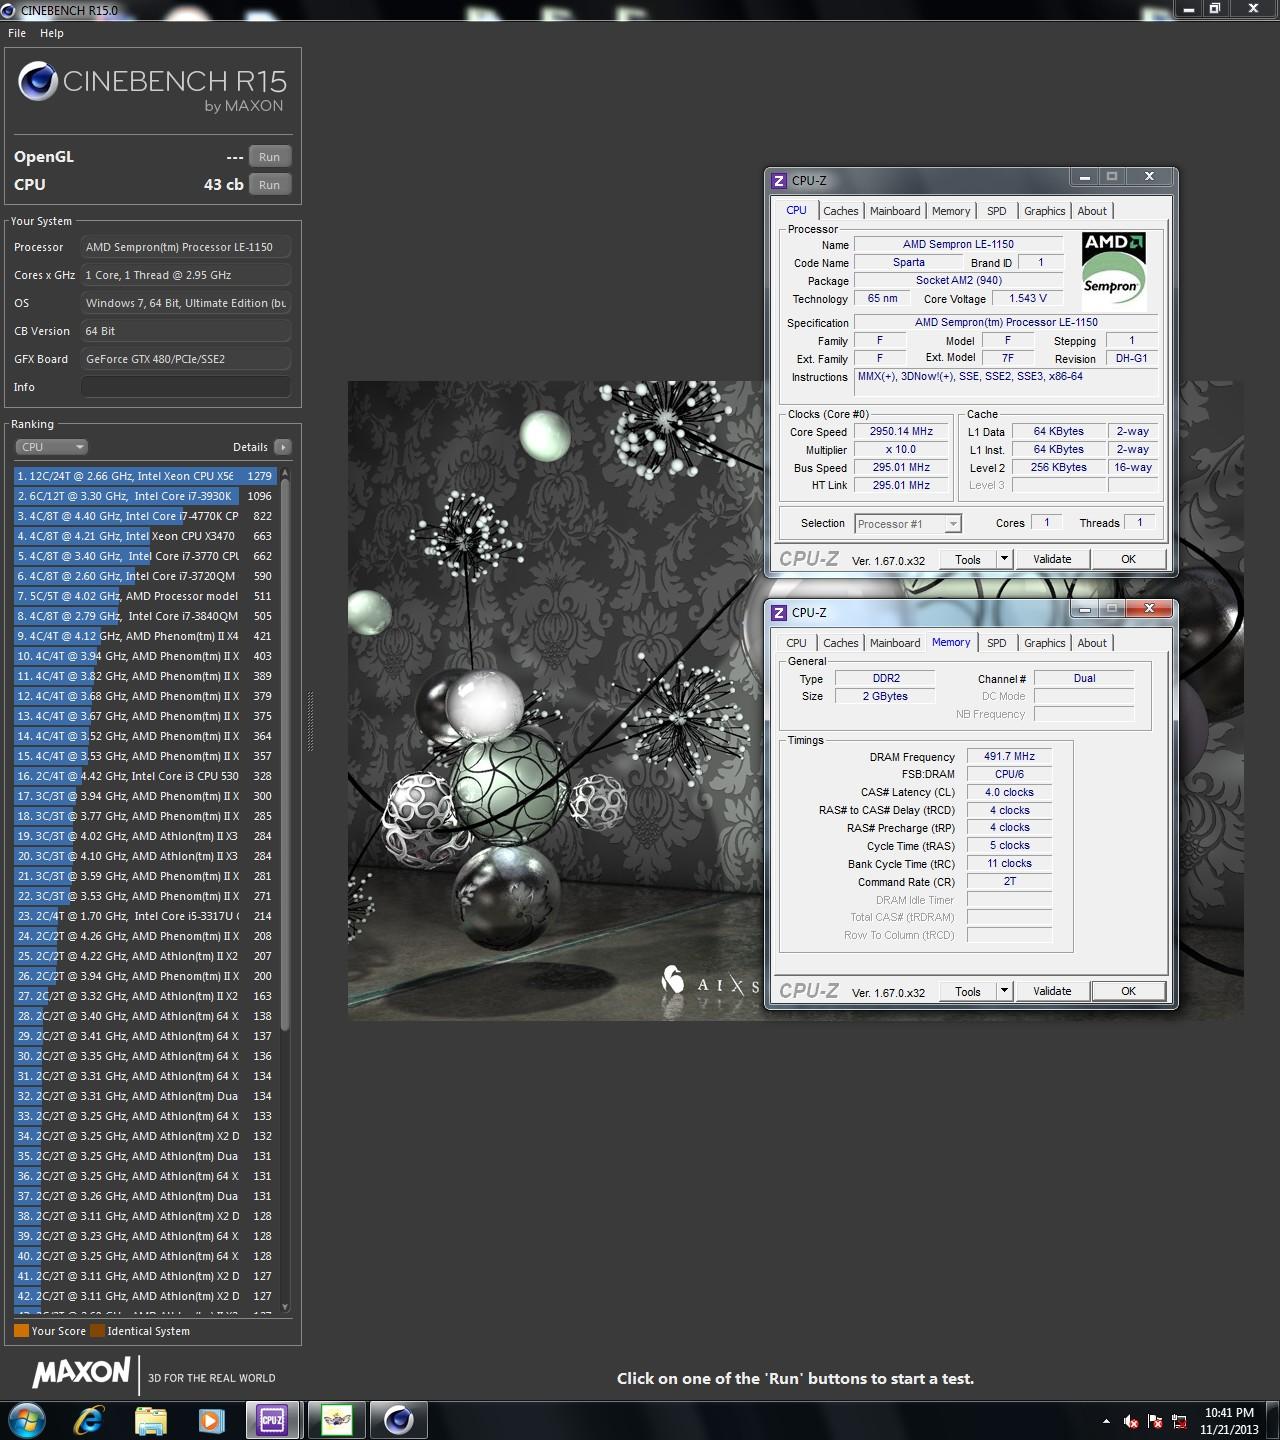1280x1440 pixels.
Task: Open Mainboard tab in lower CPU-Z
Action: coord(895,643)
